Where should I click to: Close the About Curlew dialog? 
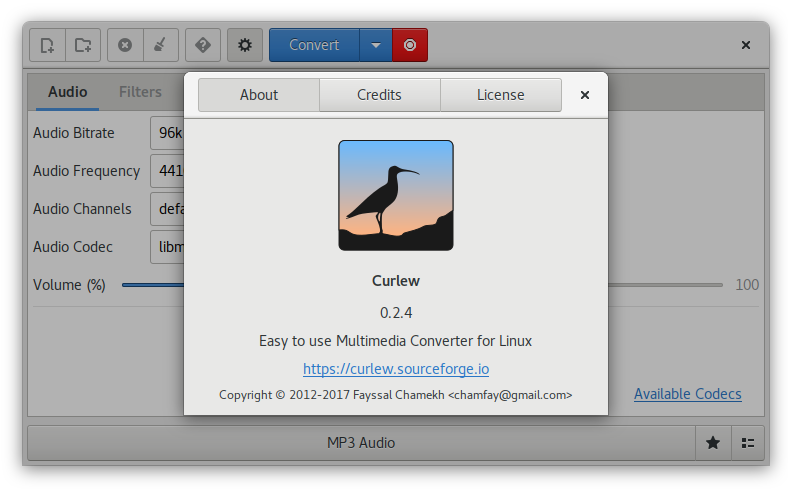[584, 95]
